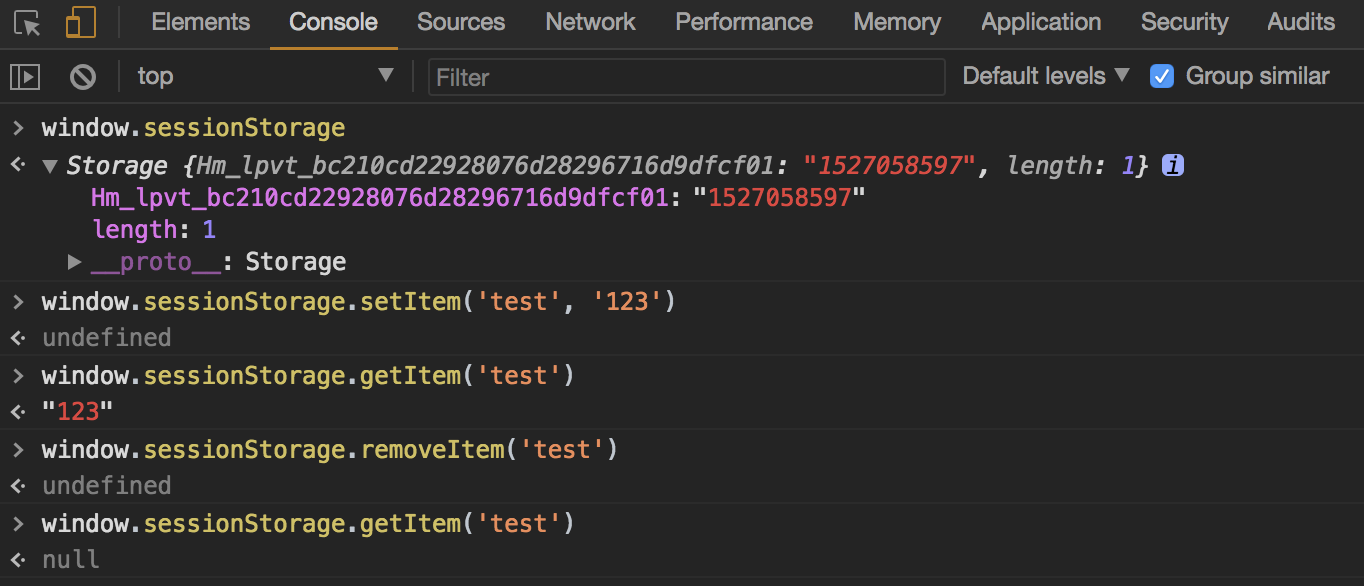
Task: Click the inspect element picker icon
Action: pyautogui.click(x=28, y=23)
